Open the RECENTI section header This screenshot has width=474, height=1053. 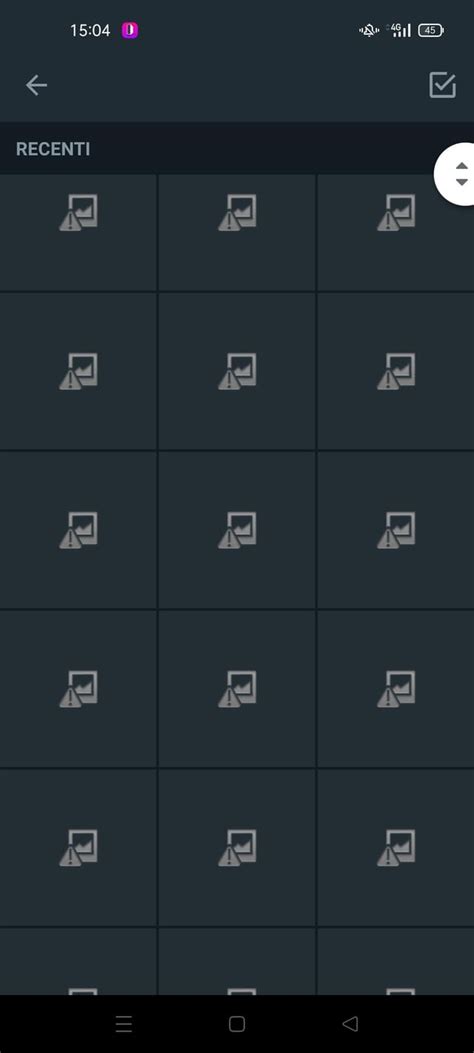click(53, 149)
